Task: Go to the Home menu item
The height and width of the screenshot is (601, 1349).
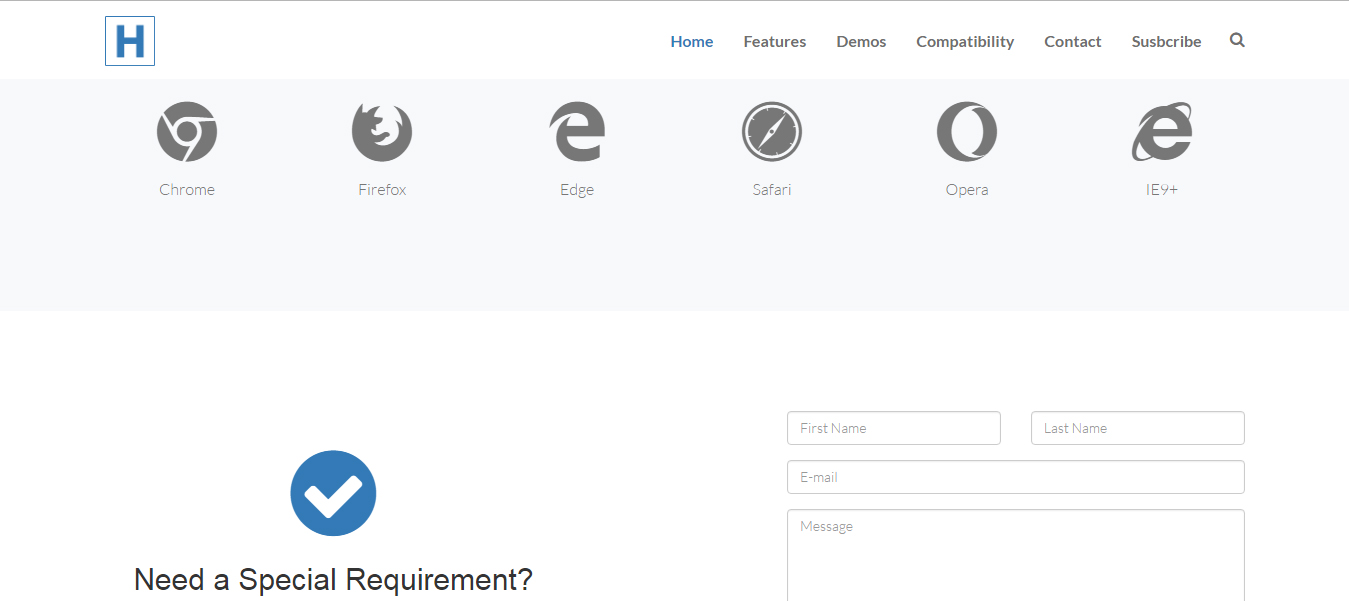Action: [x=692, y=41]
